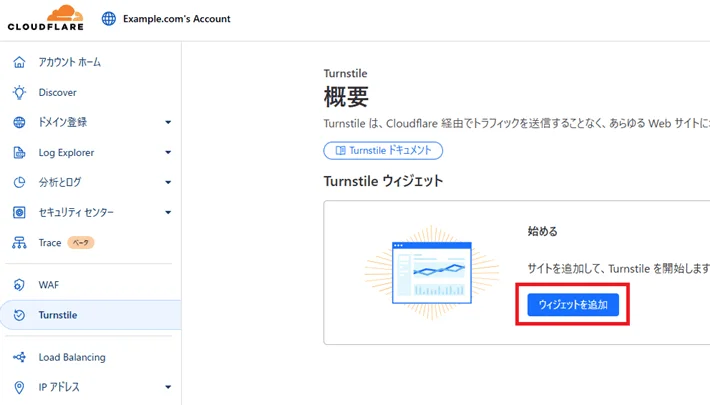
Task: Expand the 分析とログ dropdown arrow
Action: [x=168, y=183]
